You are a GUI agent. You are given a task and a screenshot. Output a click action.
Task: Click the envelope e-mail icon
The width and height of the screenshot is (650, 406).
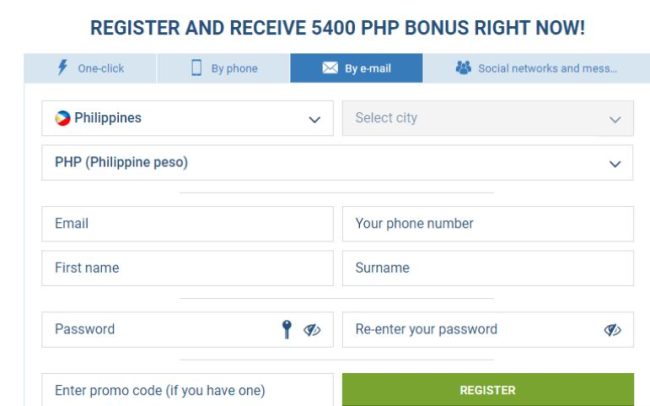330,68
